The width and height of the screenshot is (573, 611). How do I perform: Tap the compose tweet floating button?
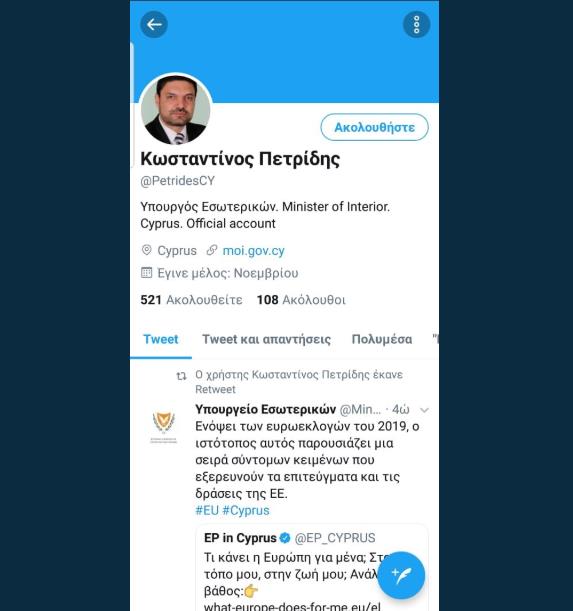[x=401, y=575]
